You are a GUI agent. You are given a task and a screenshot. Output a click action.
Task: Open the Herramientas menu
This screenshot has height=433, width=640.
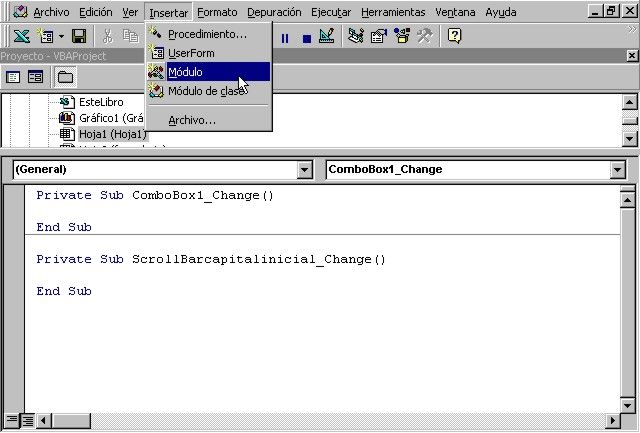393,12
